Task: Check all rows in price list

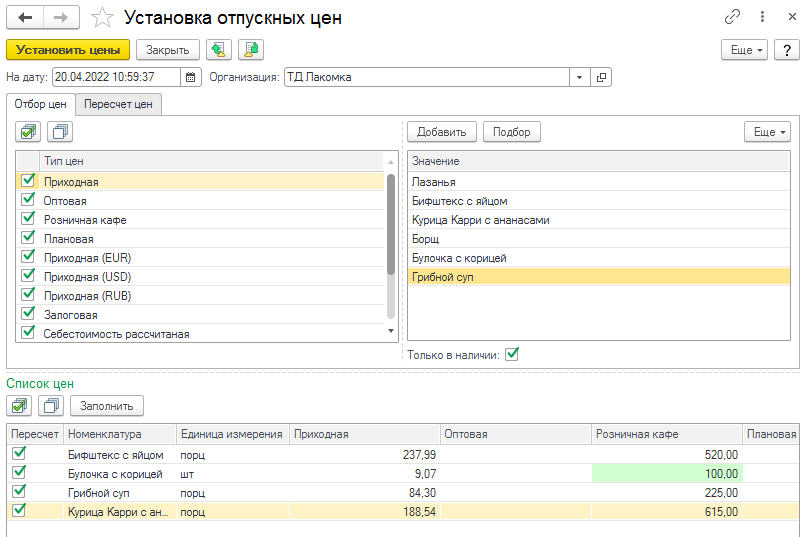Action: click(20, 405)
